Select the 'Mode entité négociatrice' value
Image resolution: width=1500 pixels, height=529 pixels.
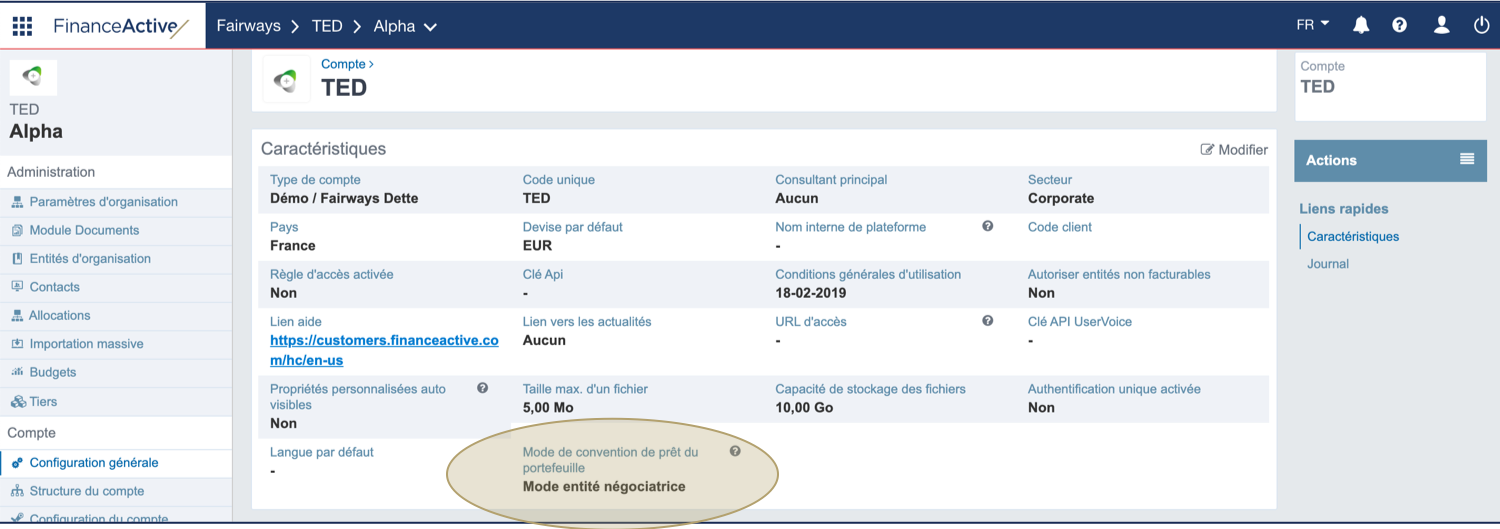point(604,487)
